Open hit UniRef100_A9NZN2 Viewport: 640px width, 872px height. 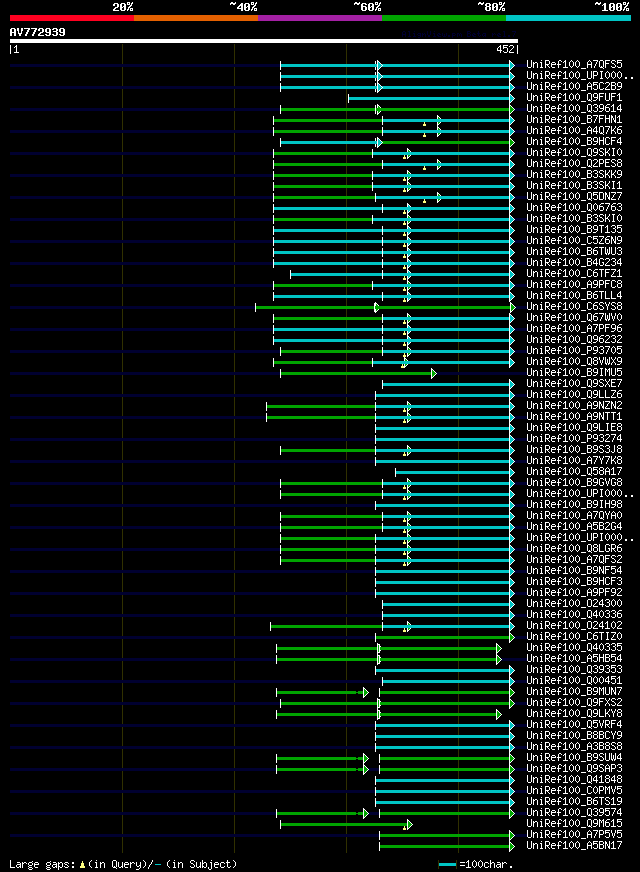[x=574, y=406]
